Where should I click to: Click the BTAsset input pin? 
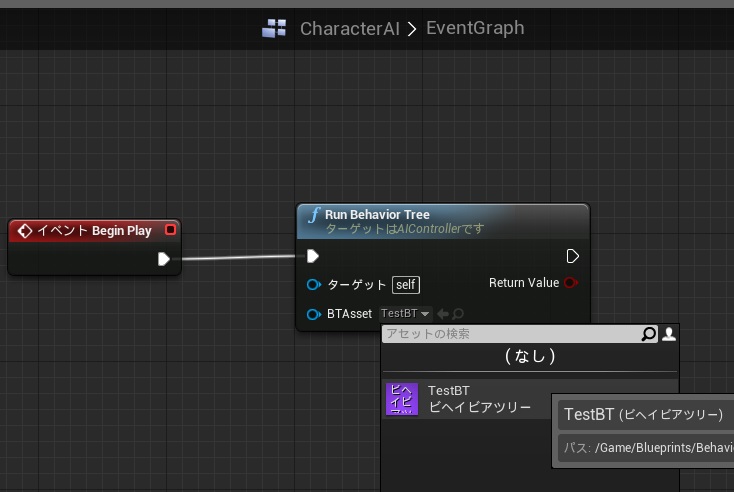tap(314, 314)
